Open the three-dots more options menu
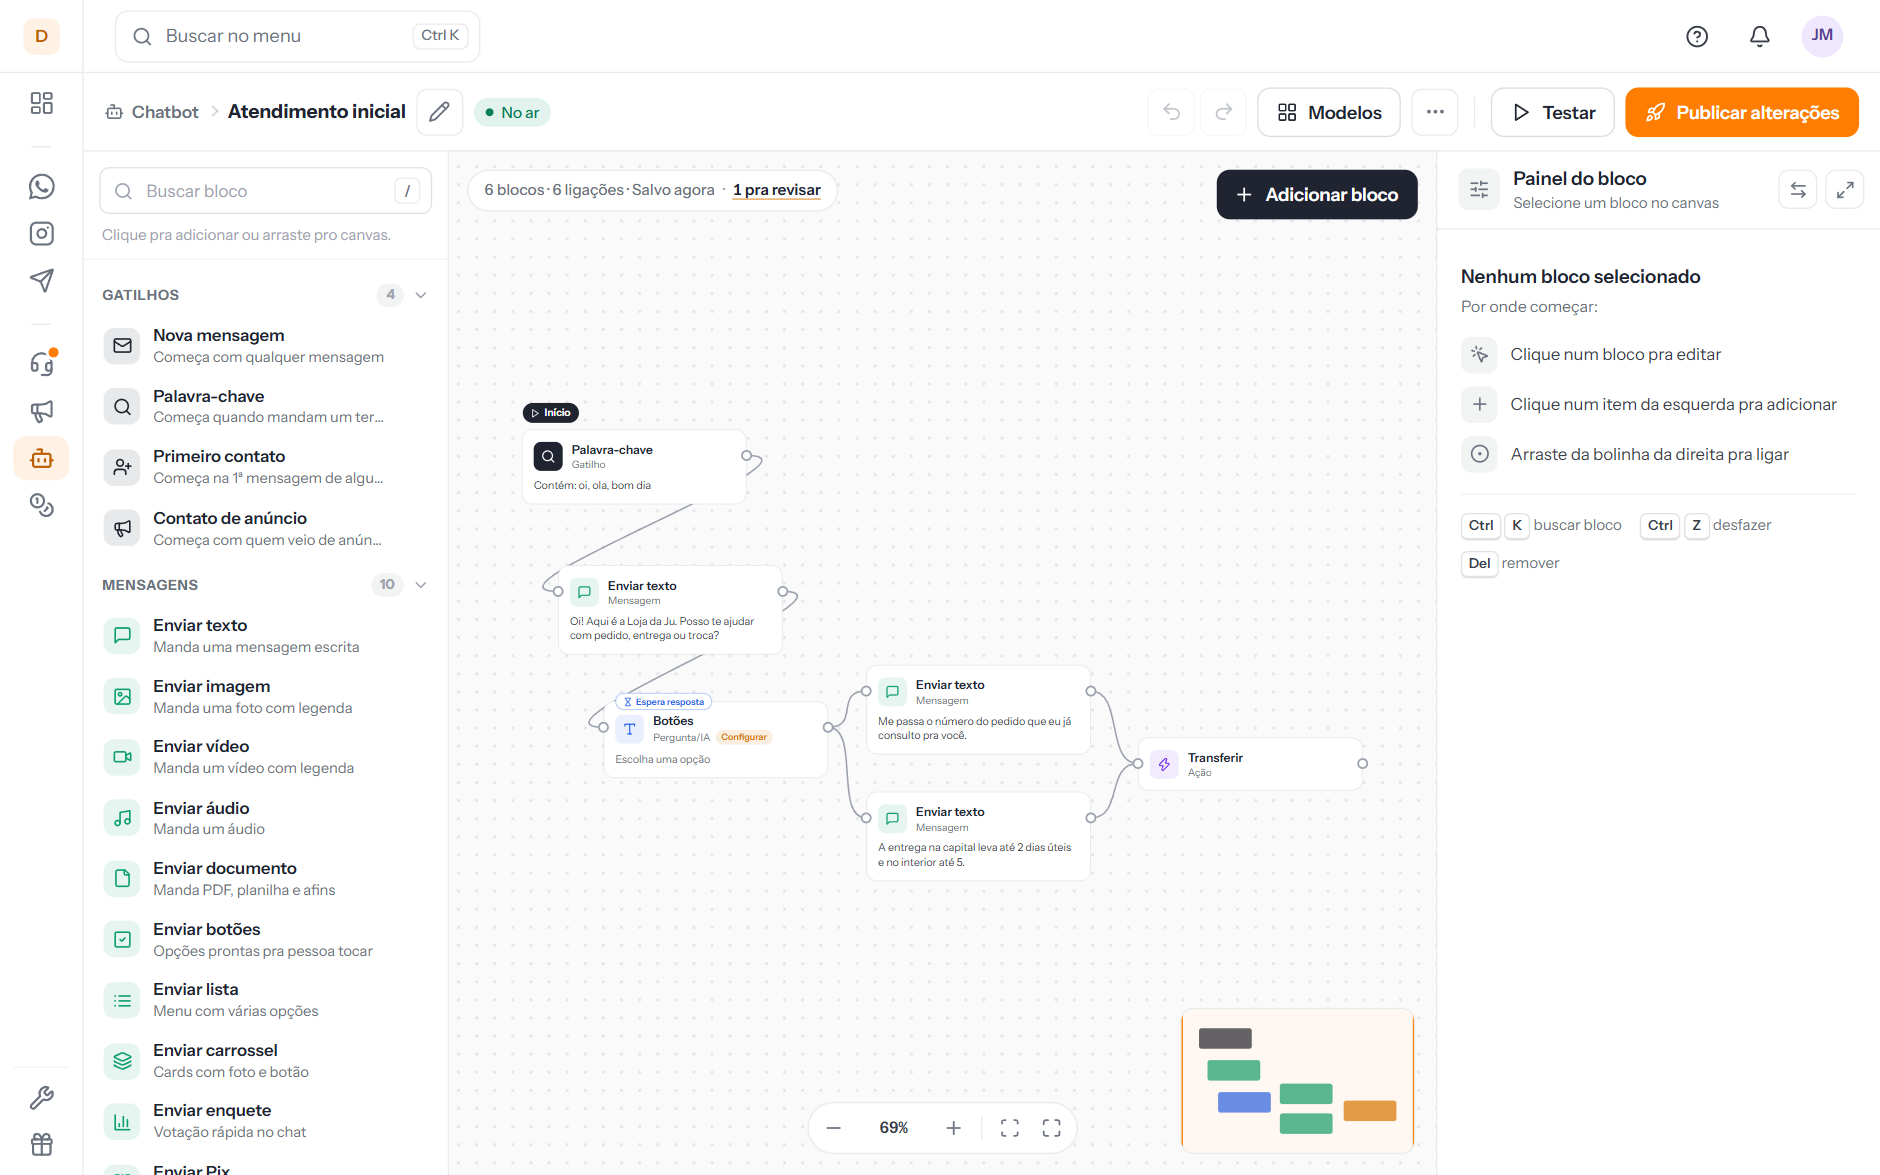This screenshot has height=1175, width=1880. (x=1435, y=112)
